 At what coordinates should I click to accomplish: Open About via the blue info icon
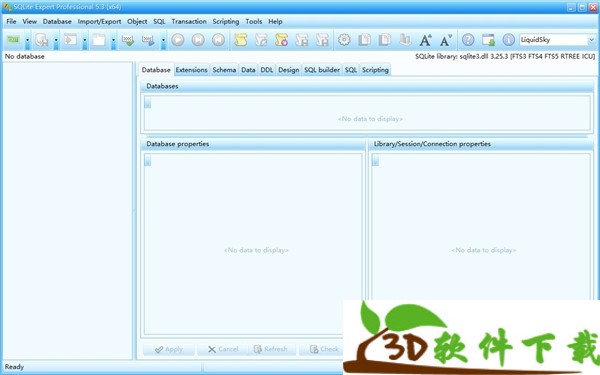(509, 40)
